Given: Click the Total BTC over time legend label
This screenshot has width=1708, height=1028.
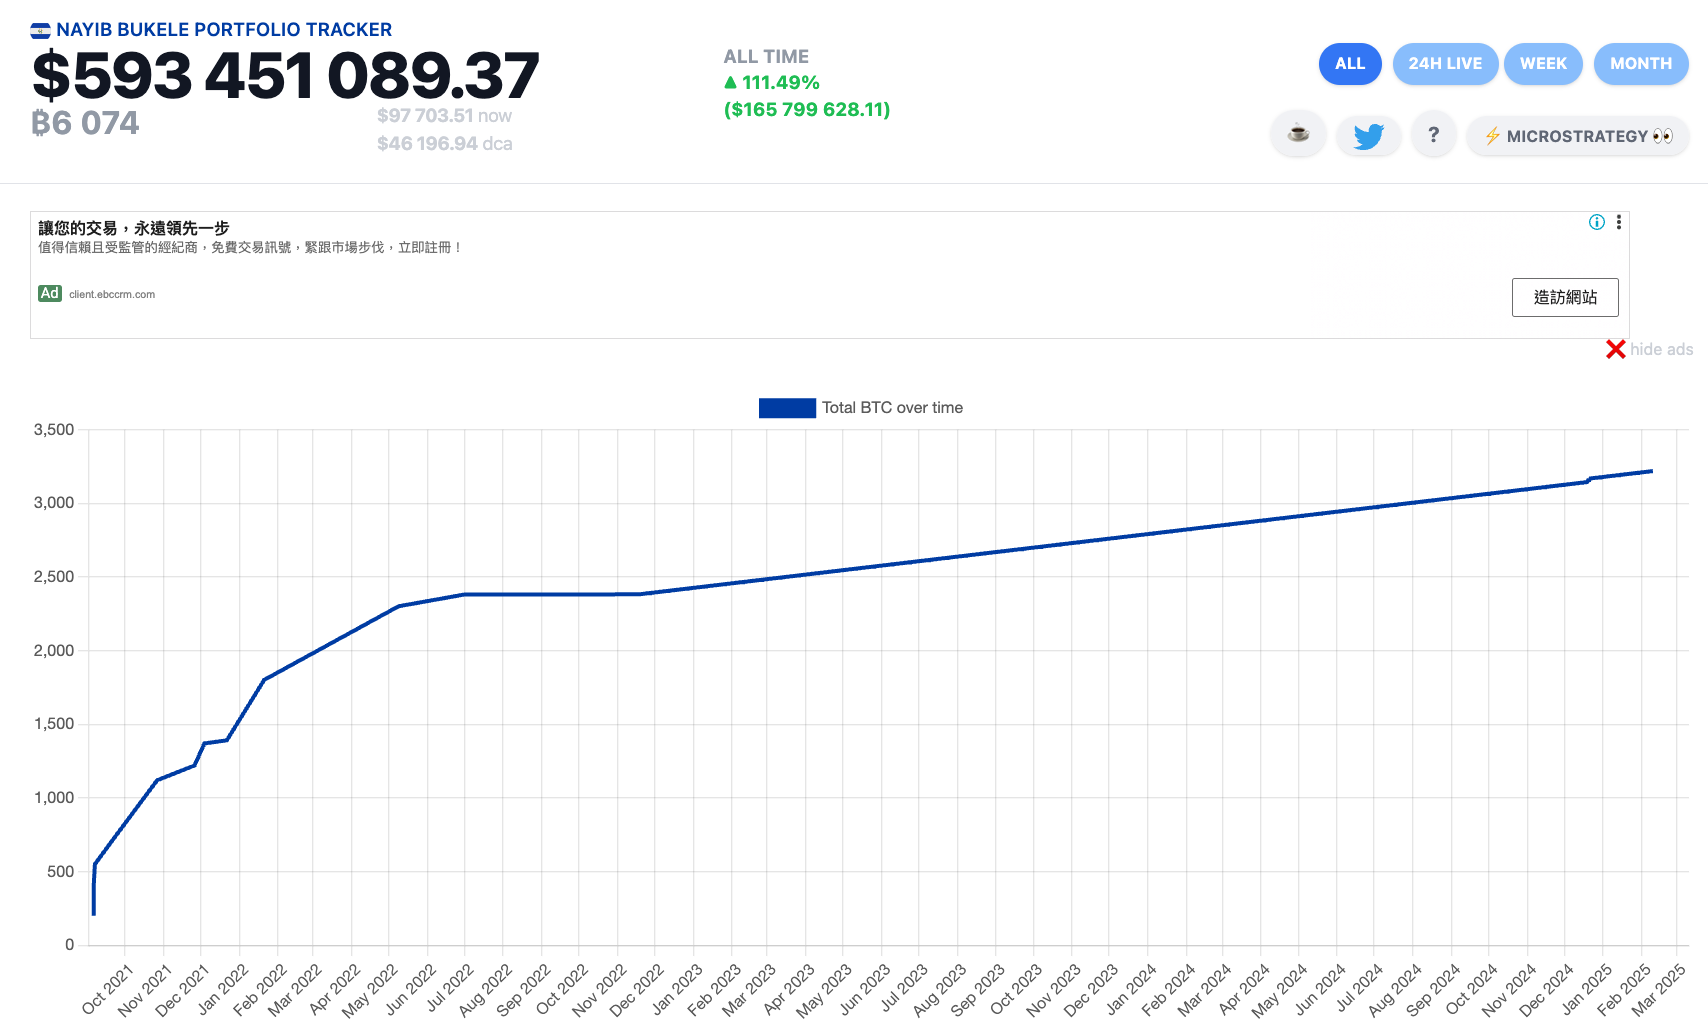Looking at the screenshot, I should tap(892, 408).
